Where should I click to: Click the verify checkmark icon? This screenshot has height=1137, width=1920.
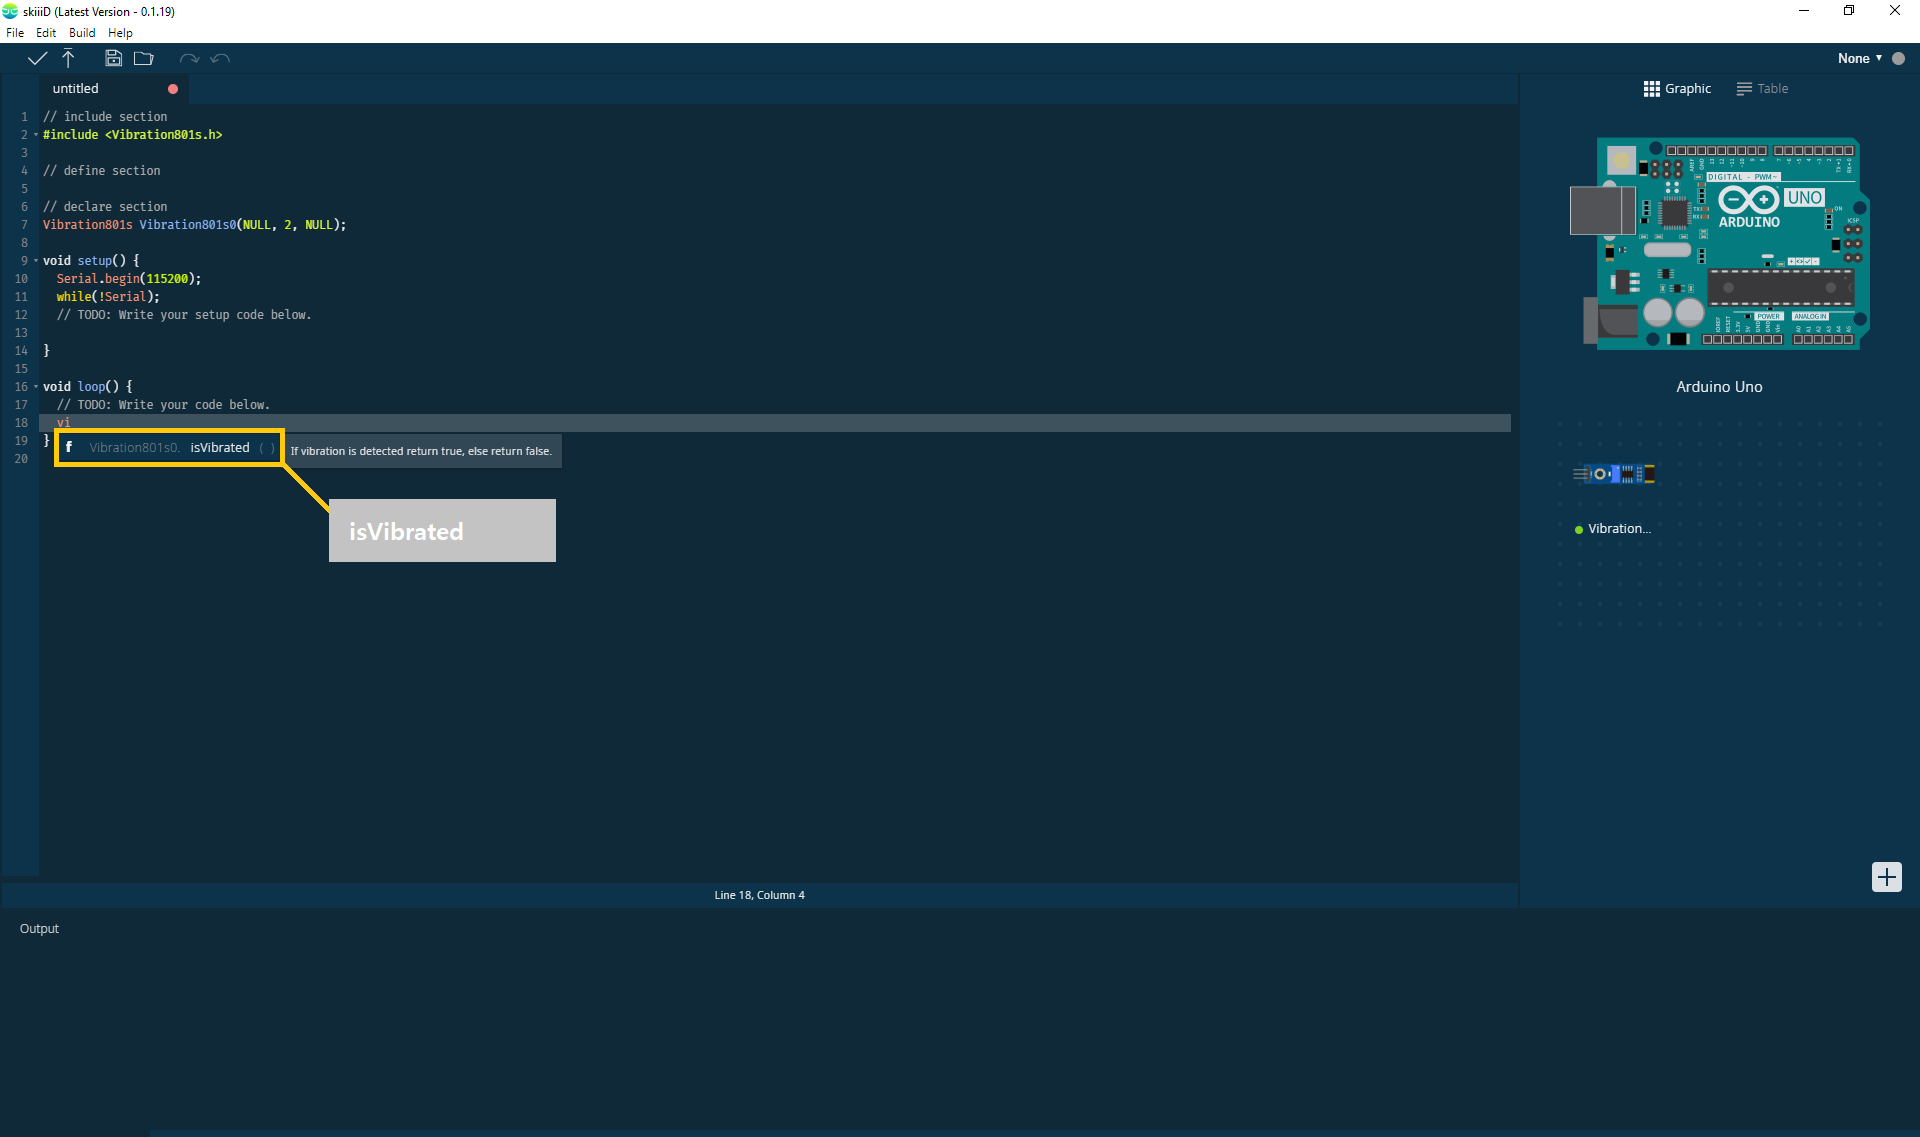coord(37,59)
